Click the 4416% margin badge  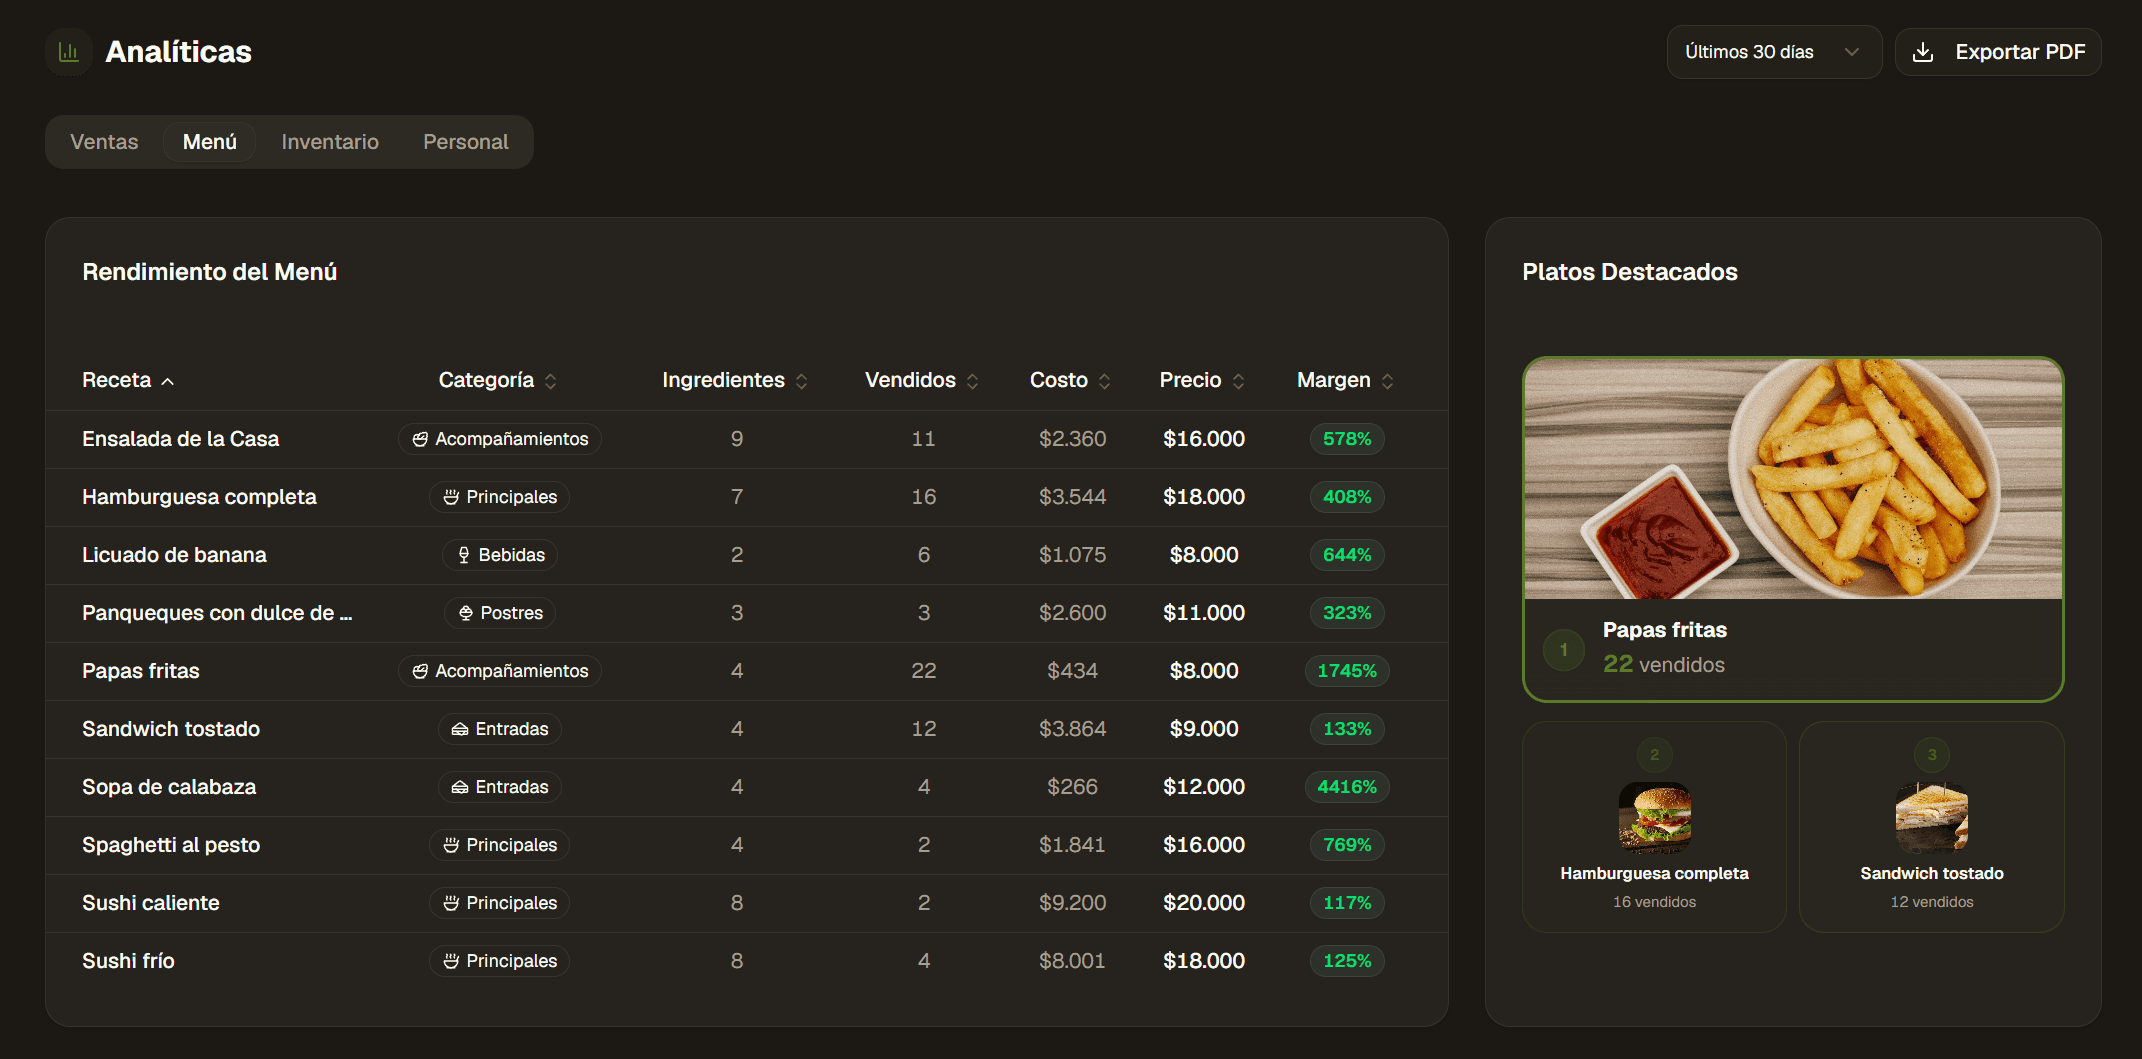point(1347,787)
